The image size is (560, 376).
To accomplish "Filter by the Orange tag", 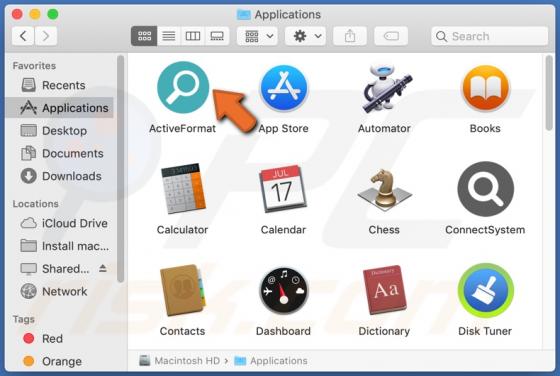I will coord(59,361).
